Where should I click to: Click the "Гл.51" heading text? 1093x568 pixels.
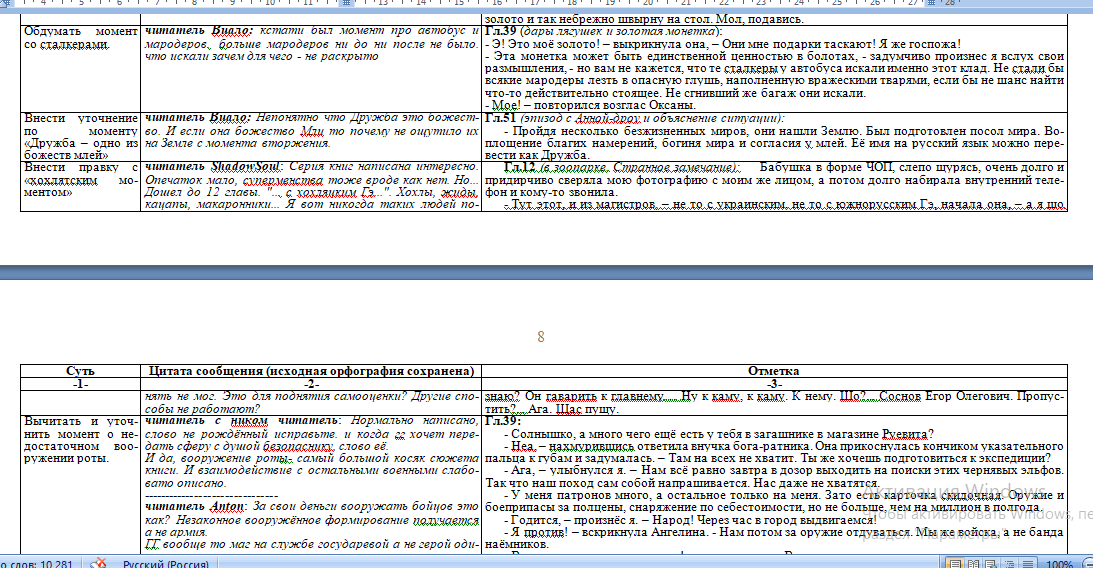tap(498, 118)
